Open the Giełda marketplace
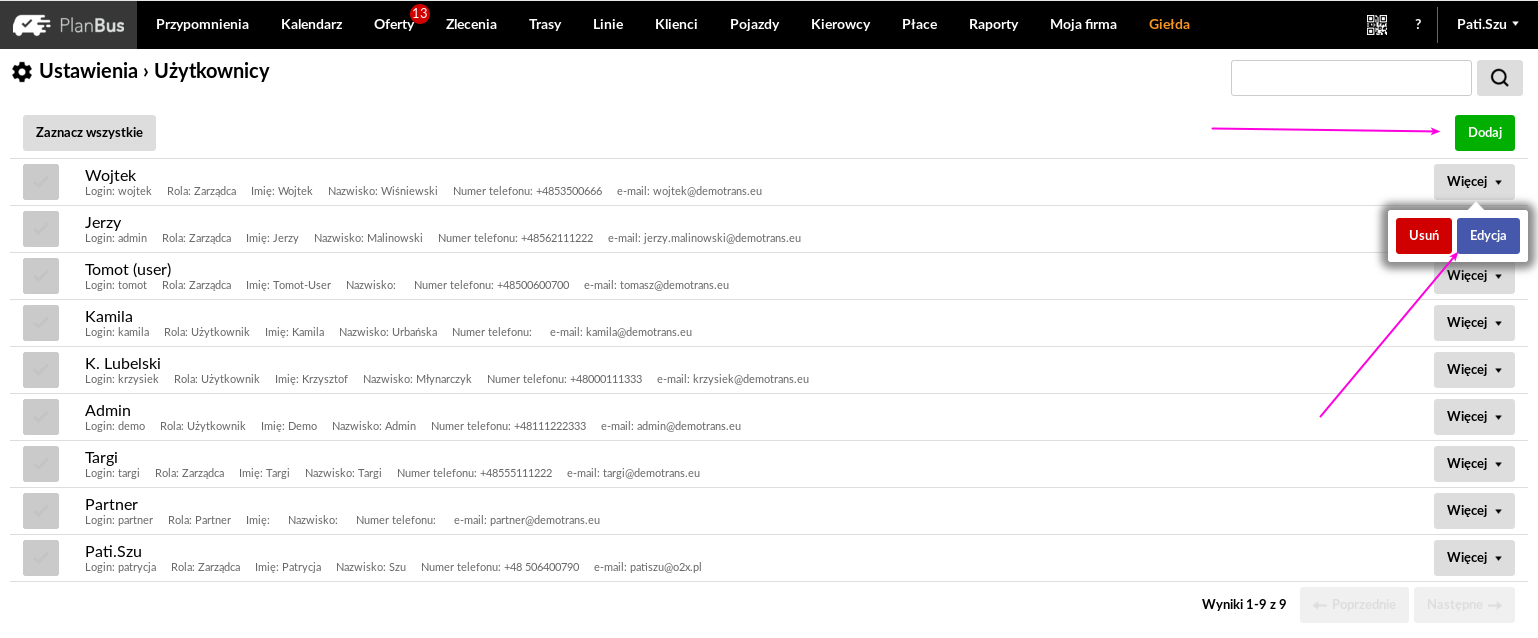Viewport: 1538px width, 638px height. pyautogui.click(x=1169, y=25)
